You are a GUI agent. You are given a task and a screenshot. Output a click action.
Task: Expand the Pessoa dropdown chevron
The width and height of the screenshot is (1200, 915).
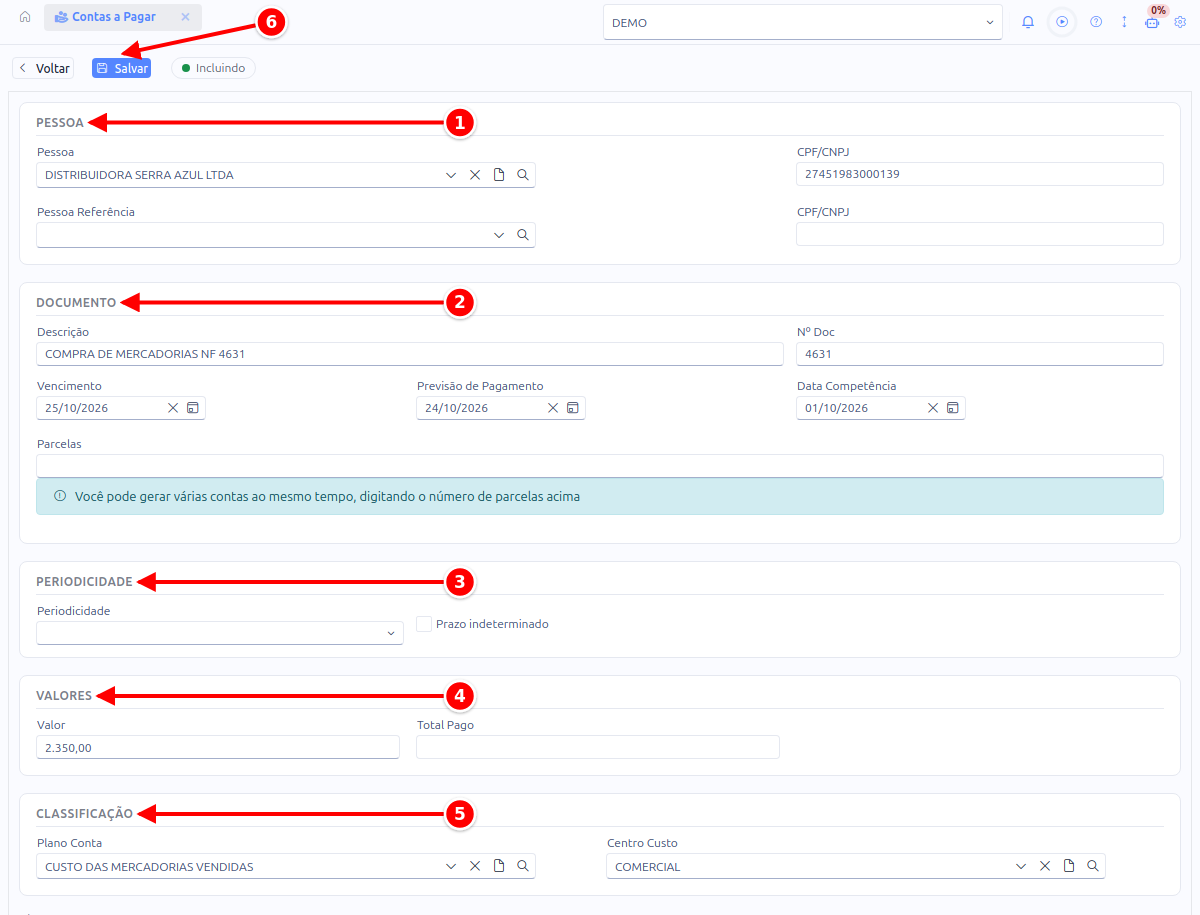tap(451, 175)
